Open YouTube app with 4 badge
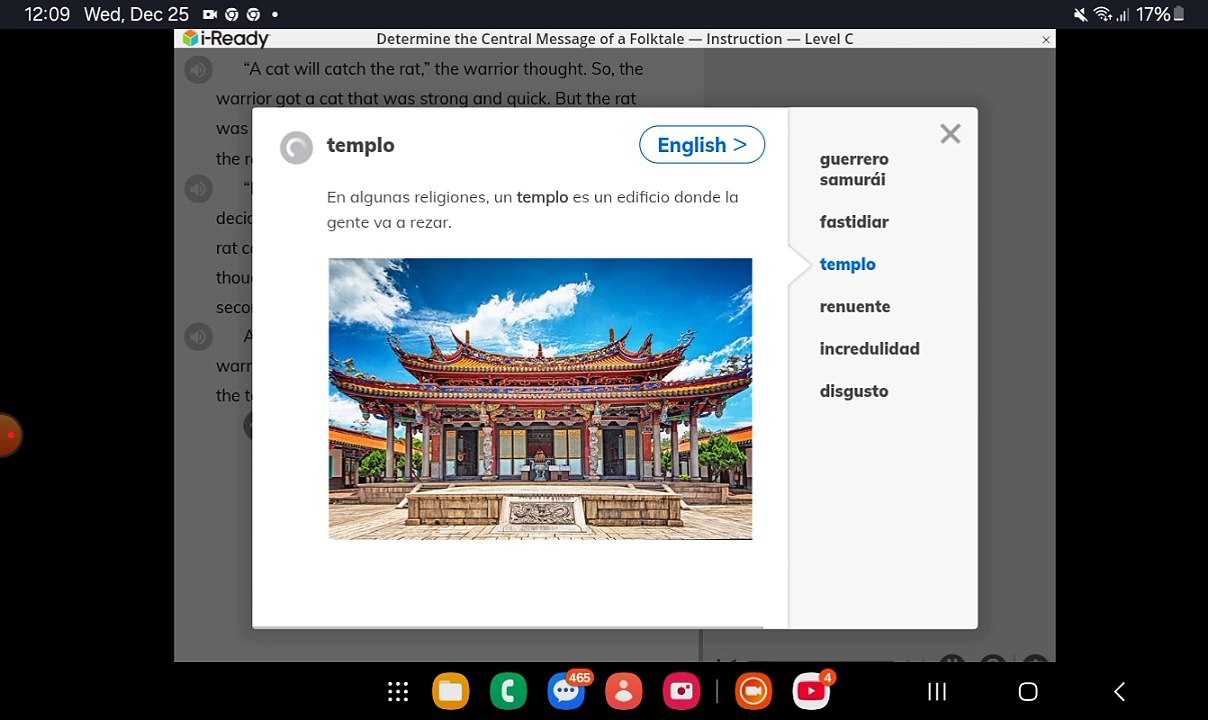The image size is (1208, 720). pyautogui.click(x=811, y=691)
